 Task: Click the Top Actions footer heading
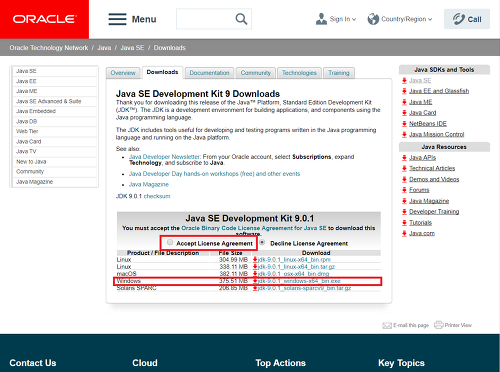(280, 363)
